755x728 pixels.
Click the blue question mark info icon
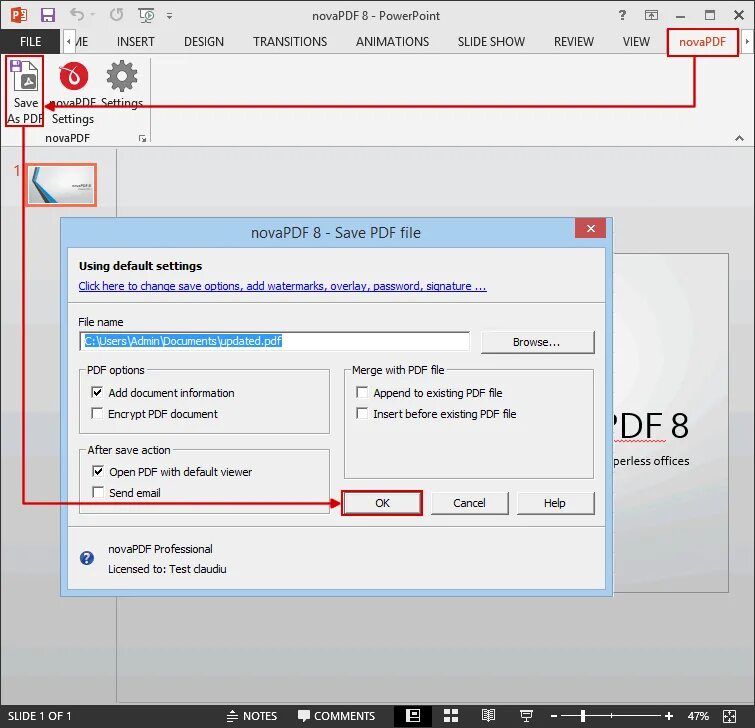click(87, 558)
